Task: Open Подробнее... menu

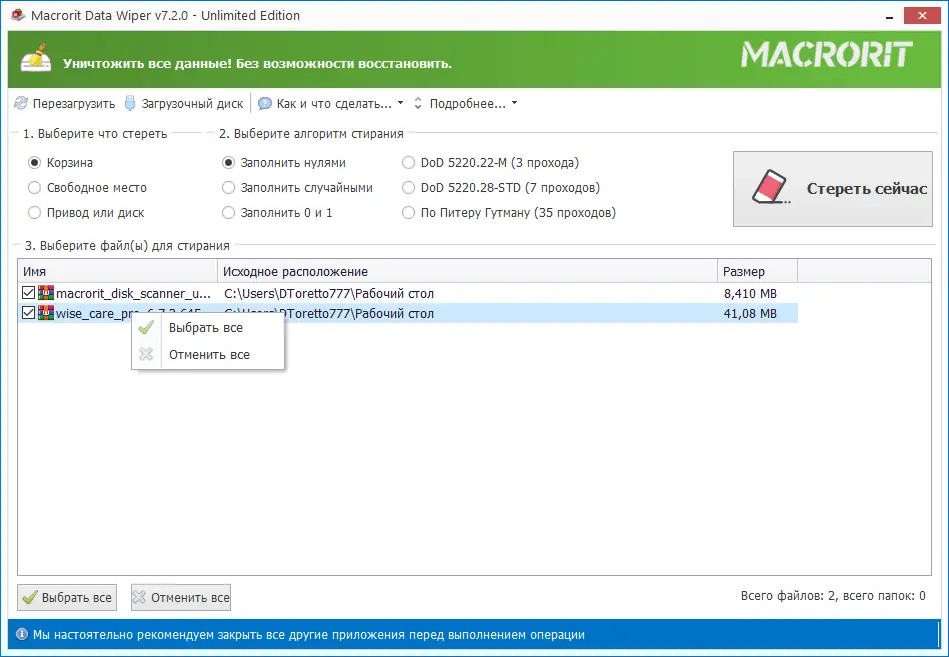Action: click(467, 103)
